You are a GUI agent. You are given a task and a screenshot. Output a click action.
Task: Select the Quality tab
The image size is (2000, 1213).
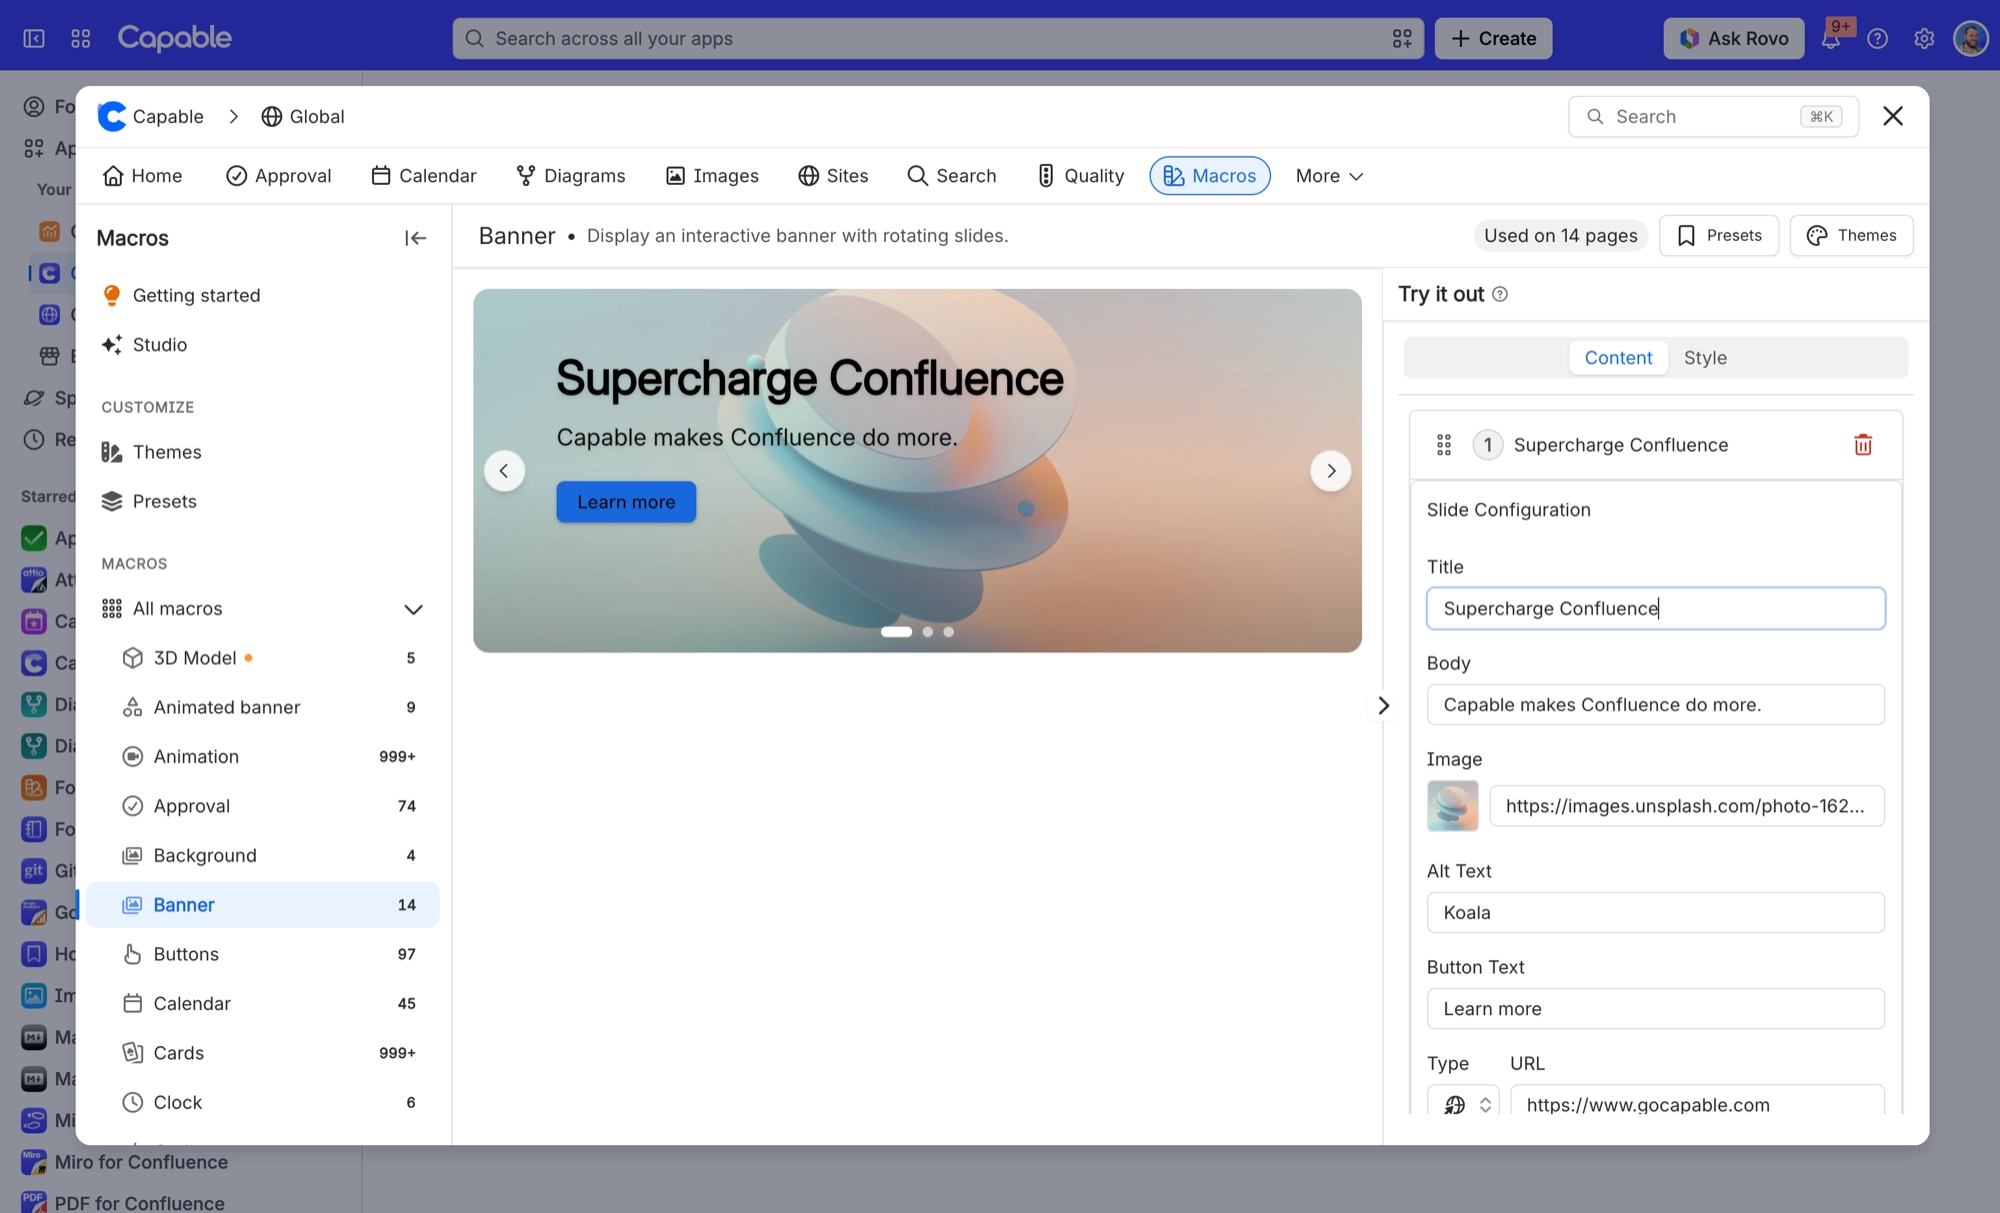pyautogui.click(x=1080, y=176)
